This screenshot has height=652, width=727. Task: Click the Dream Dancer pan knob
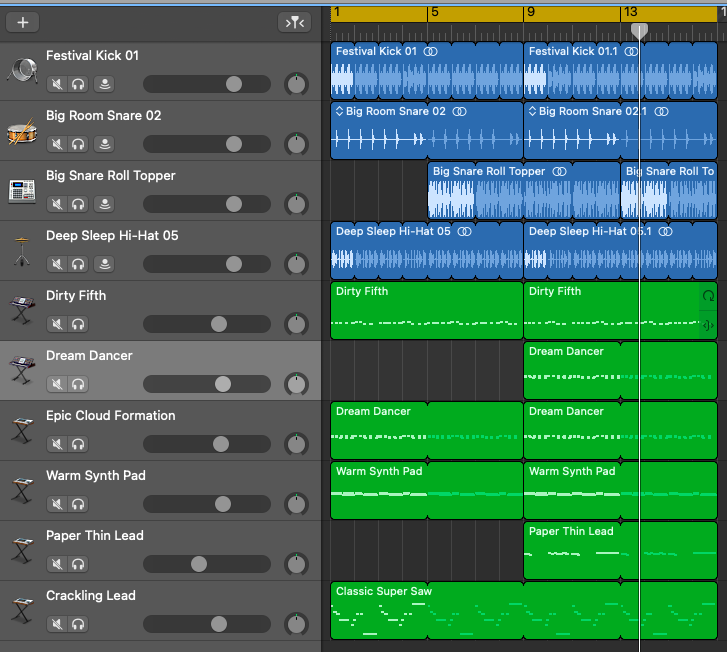pyautogui.click(x=296, y=384)
